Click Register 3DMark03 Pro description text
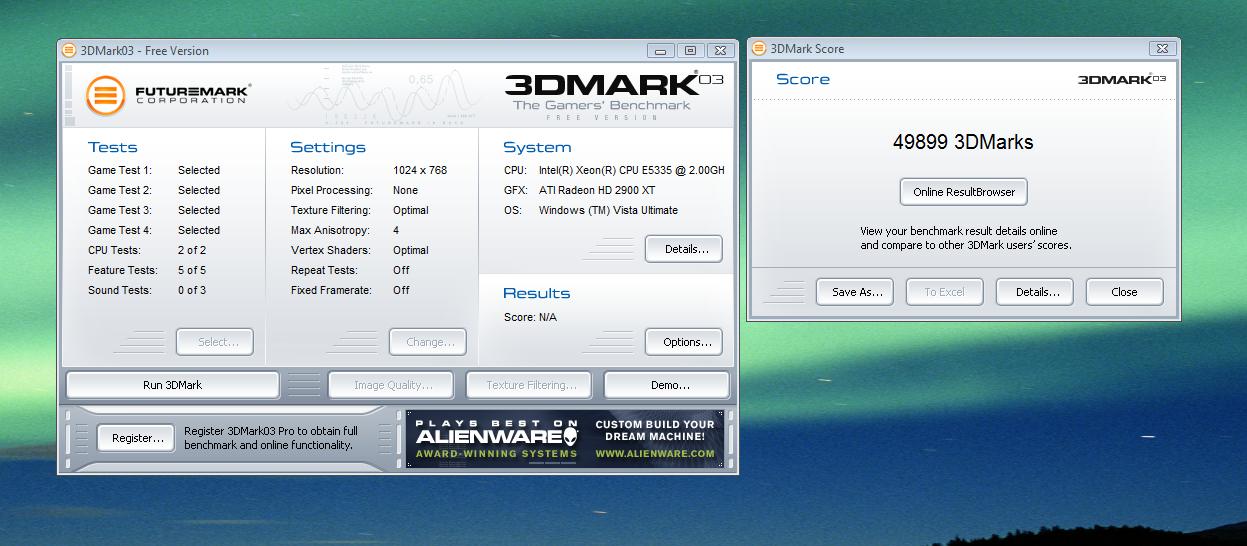1247x546 pixels. pos(271,438)
